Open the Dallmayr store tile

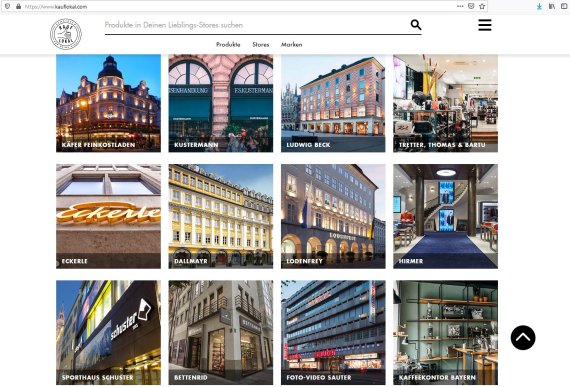pyautogui.click(x=221, y=216)
